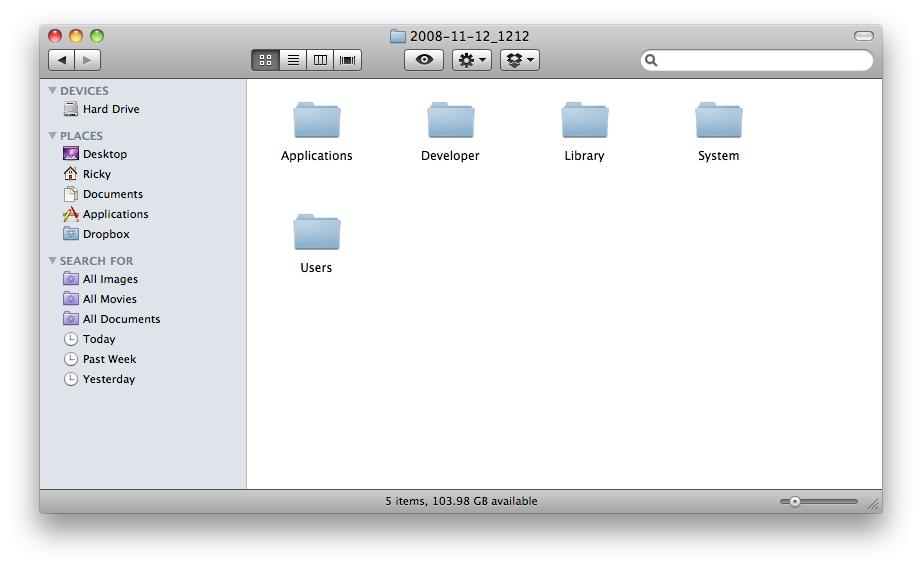The width and height of the screenshot is (922, 568).
Task: Select Hard Drive in the sidebar
Action: (x=101, y=109)
